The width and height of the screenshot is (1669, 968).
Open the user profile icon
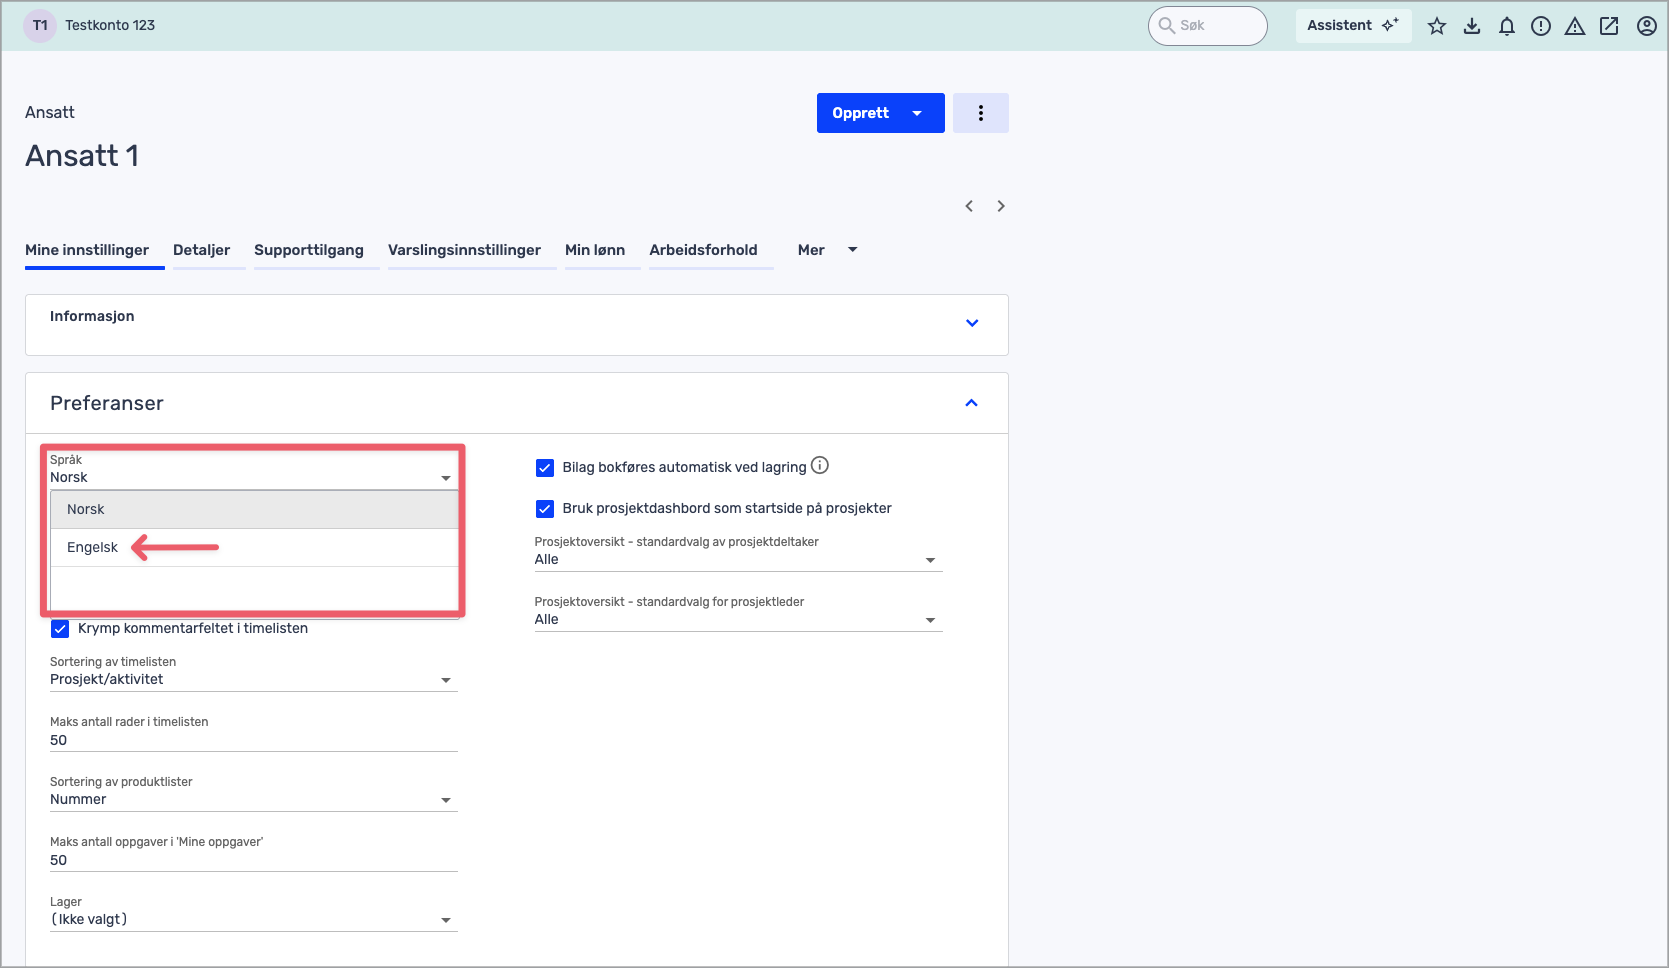(x=1646, y=26)
